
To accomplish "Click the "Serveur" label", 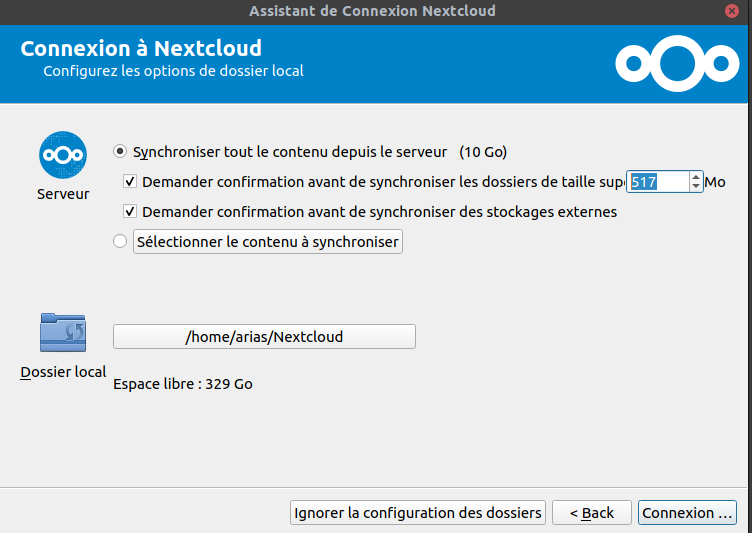I will pos(63,194).
